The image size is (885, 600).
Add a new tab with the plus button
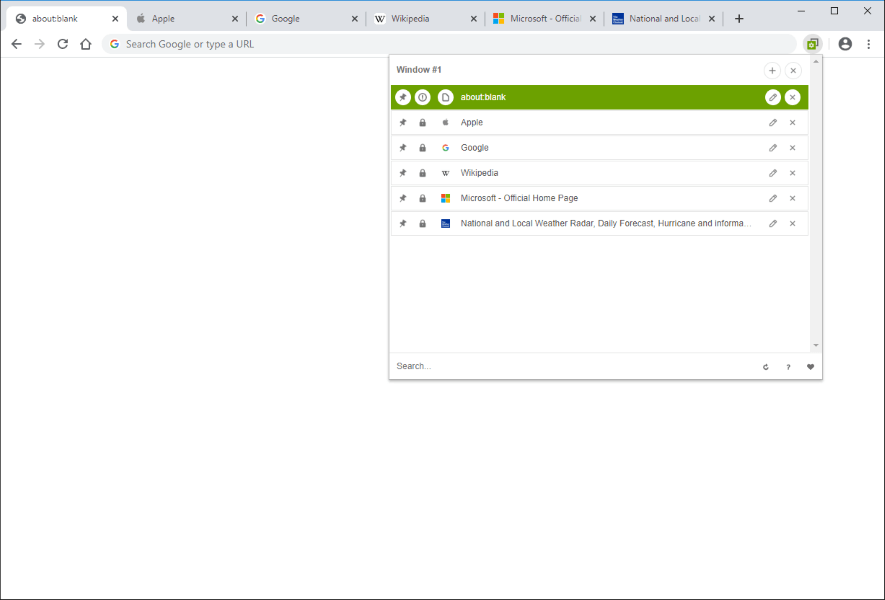coord(772,70)
